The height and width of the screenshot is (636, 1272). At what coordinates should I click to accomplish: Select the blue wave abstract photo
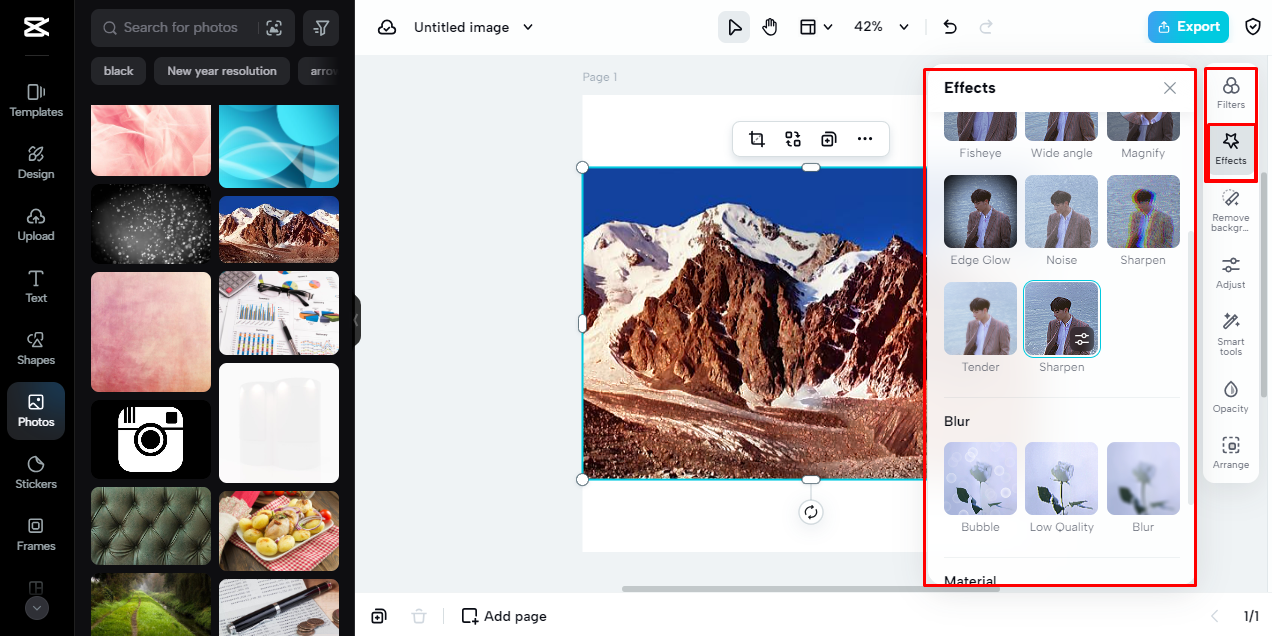pyautogui.click(x=279, y=146)
